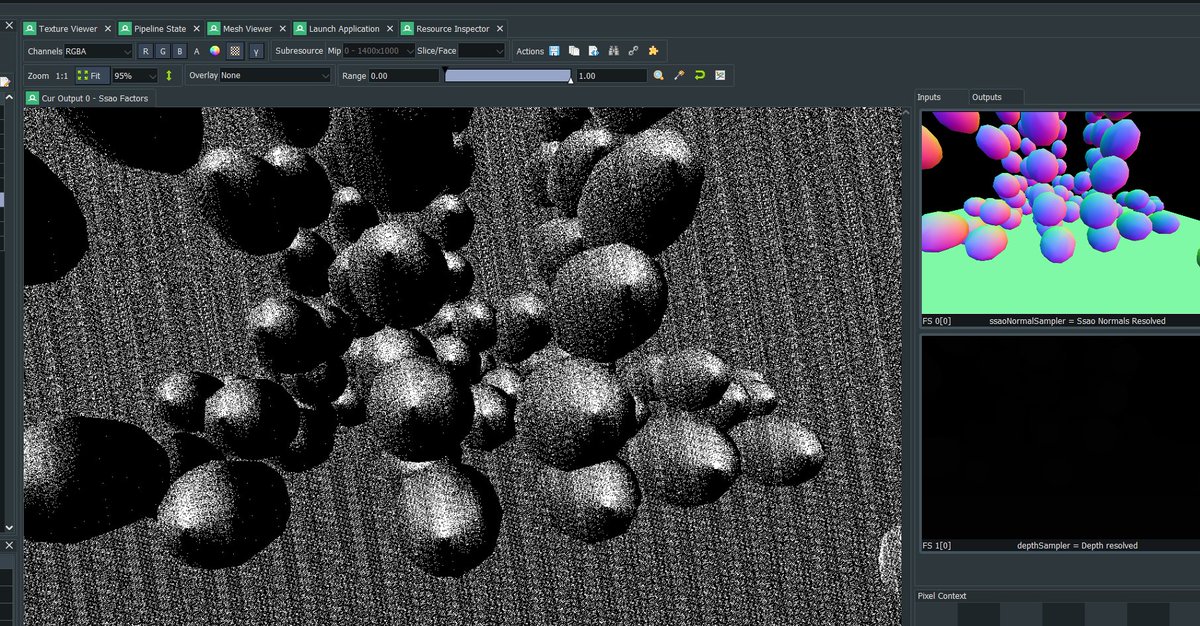Toggle the Fit zoom button

pyautogui.click(x=93, y=75)
